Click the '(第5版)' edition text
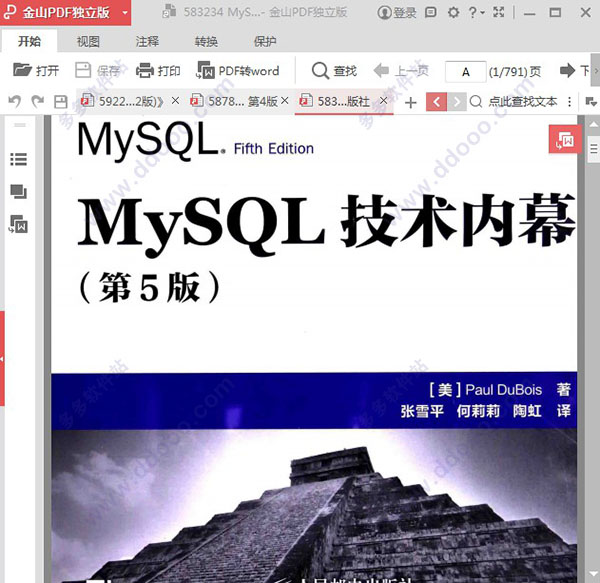The width and height of the screenshot is (600, 583). click(150, 288)
